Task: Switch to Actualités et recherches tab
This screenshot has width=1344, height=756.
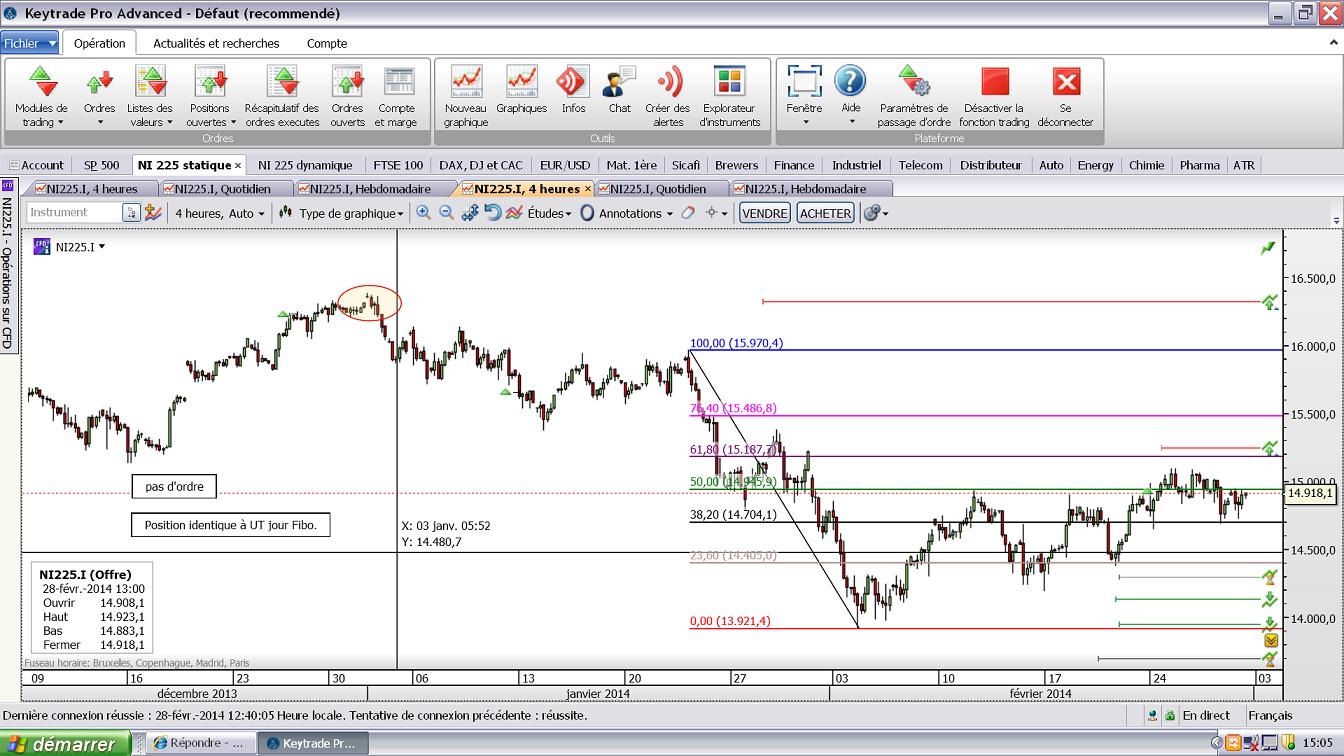Action: tap(216, 43)
